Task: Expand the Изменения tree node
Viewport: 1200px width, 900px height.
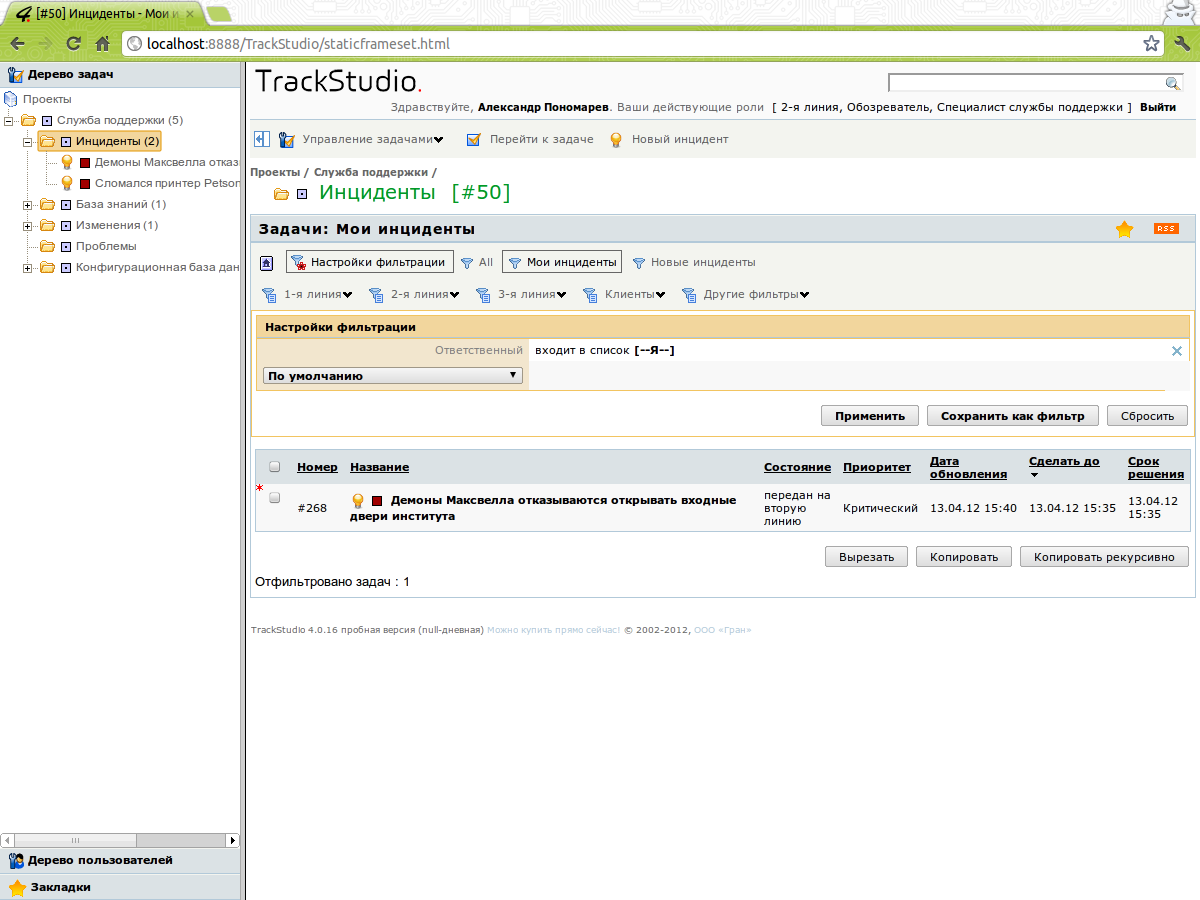Action: point(28,226)
